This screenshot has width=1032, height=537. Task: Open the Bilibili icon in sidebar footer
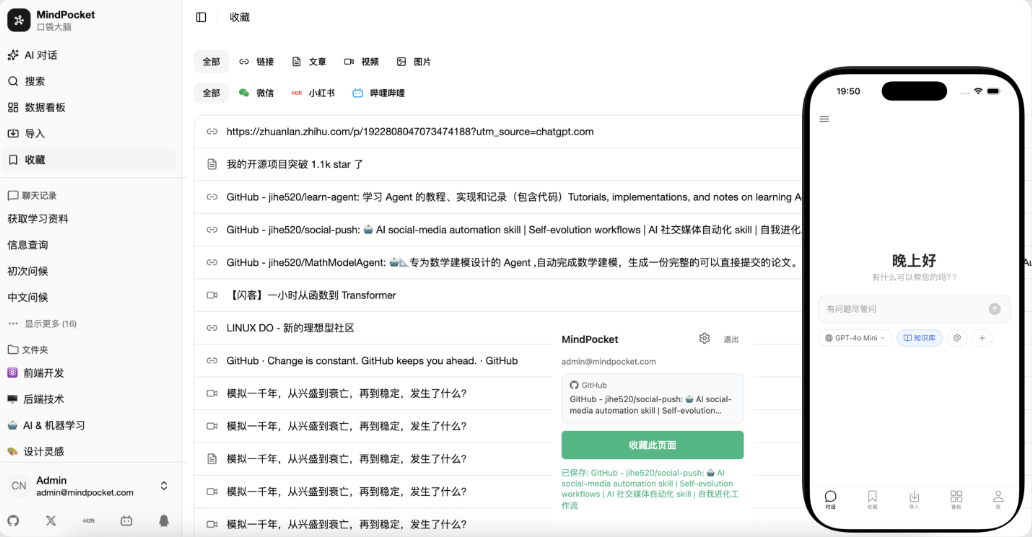pos(126,520)
